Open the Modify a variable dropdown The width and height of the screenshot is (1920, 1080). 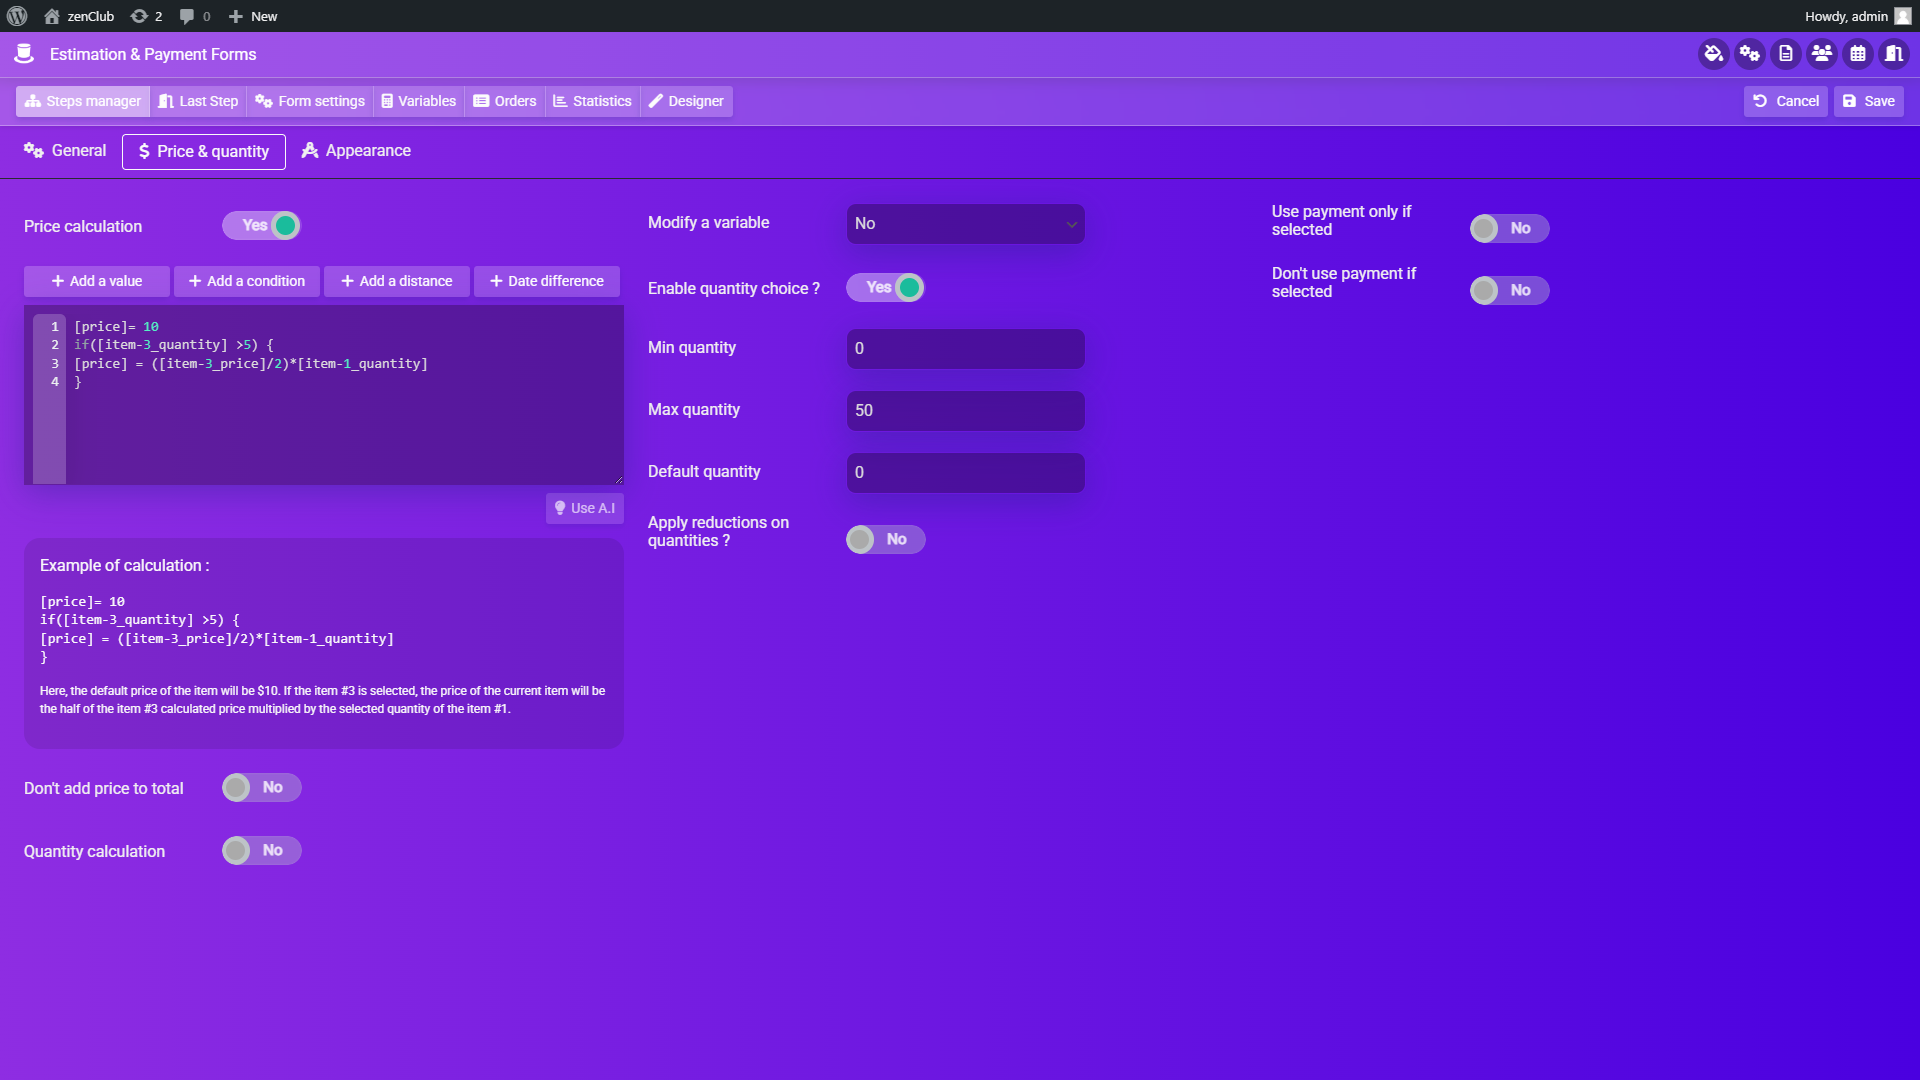966,224
